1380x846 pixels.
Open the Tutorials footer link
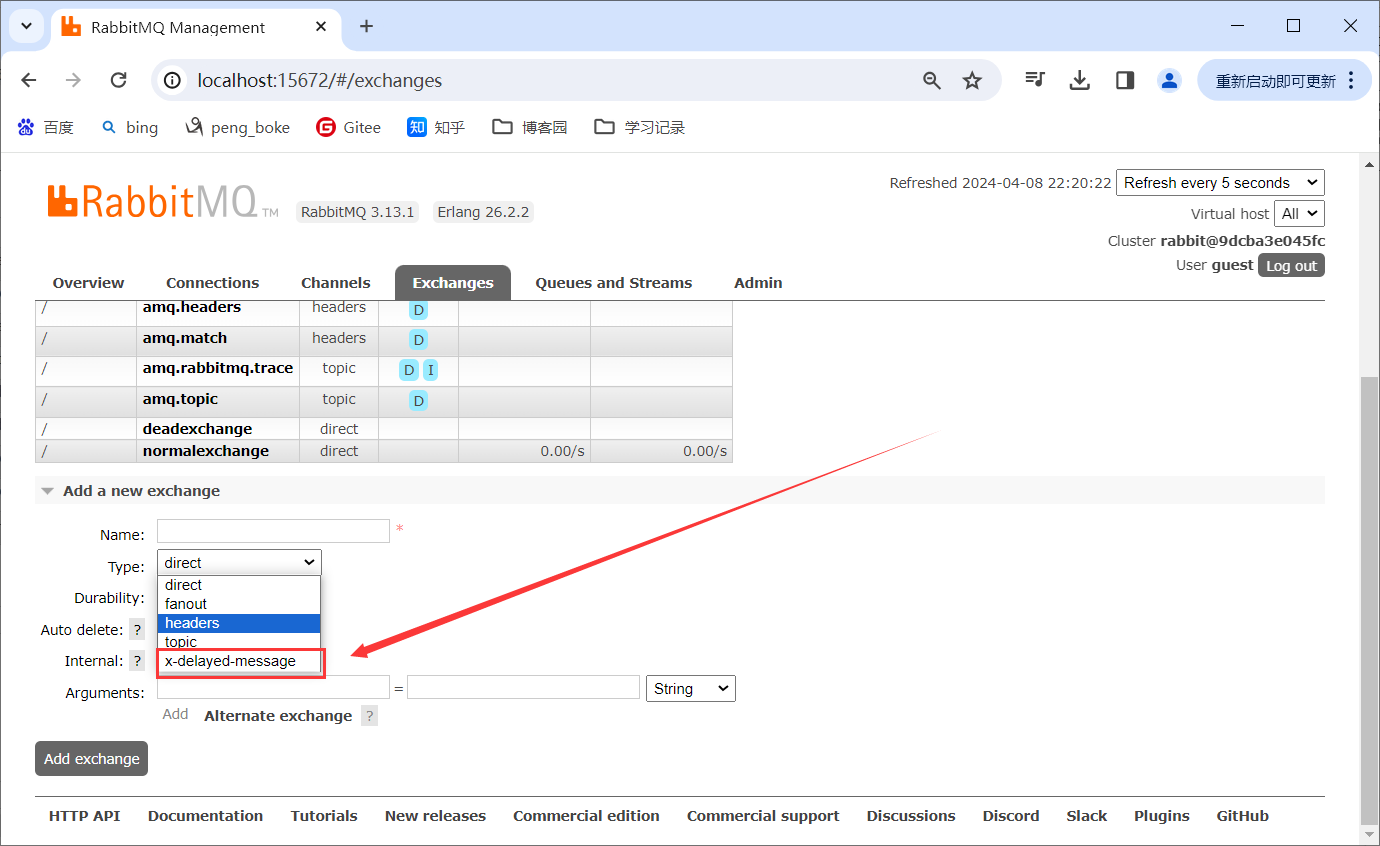tap(324, 816)
